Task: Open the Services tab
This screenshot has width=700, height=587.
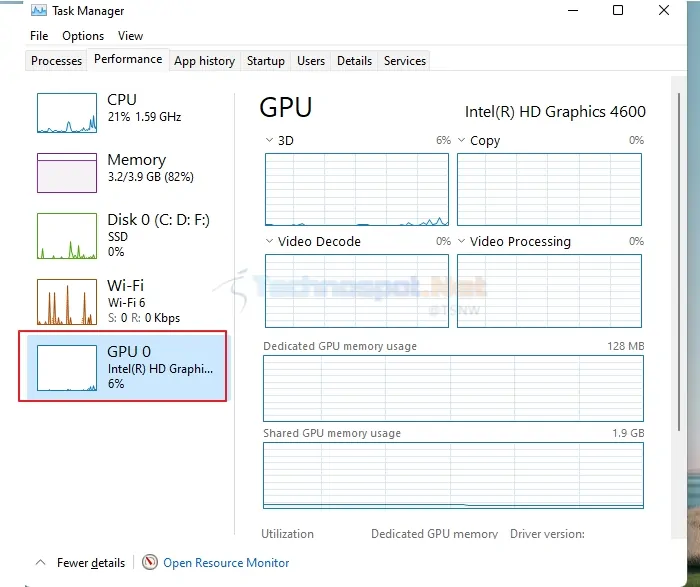Action: 405,61
